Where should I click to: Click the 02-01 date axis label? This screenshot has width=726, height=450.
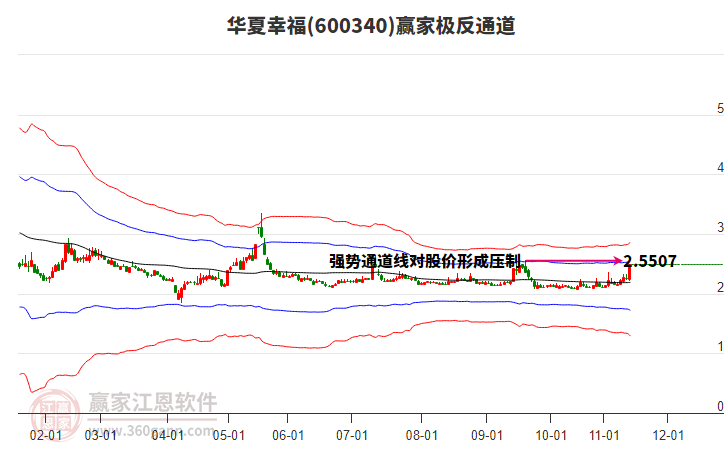(x=45, y=435)
